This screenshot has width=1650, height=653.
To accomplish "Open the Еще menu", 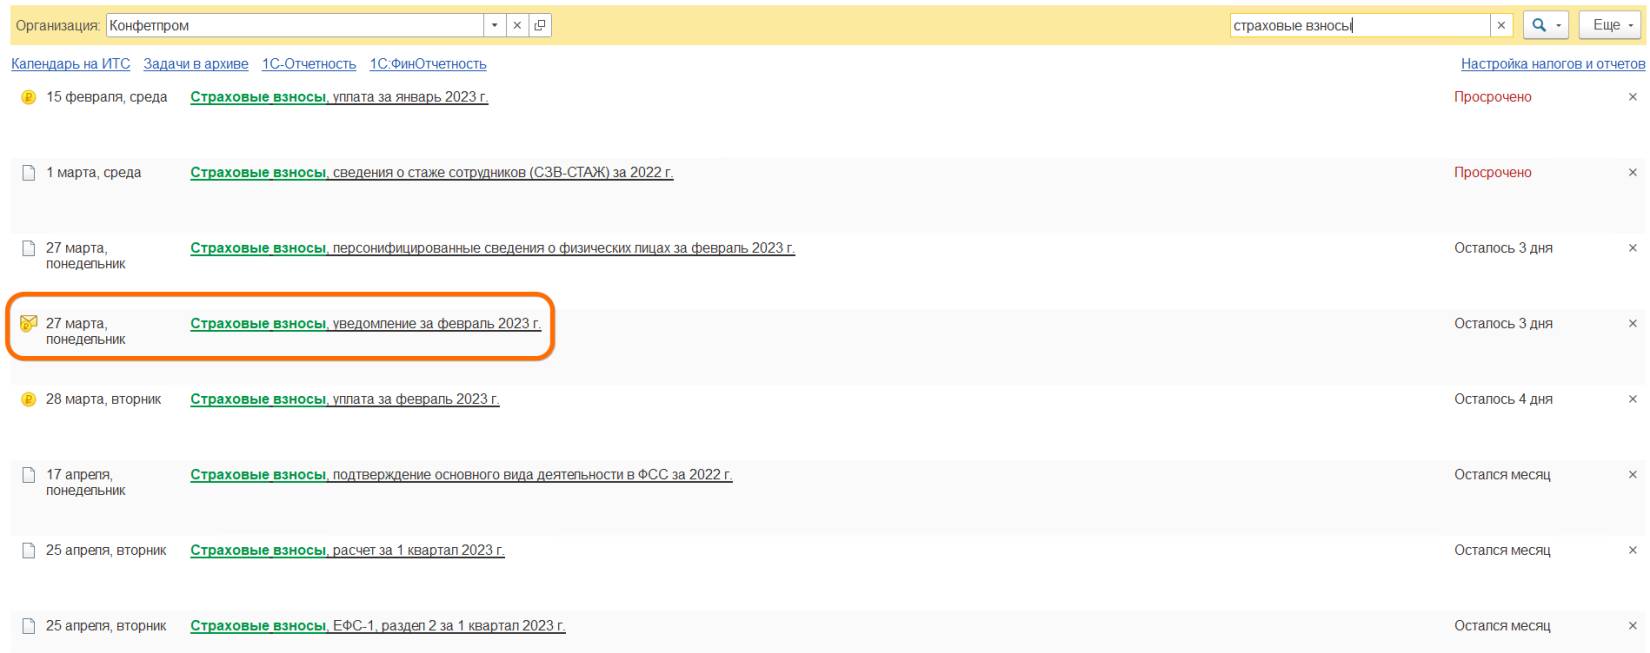I will [x=1611, y=26].
